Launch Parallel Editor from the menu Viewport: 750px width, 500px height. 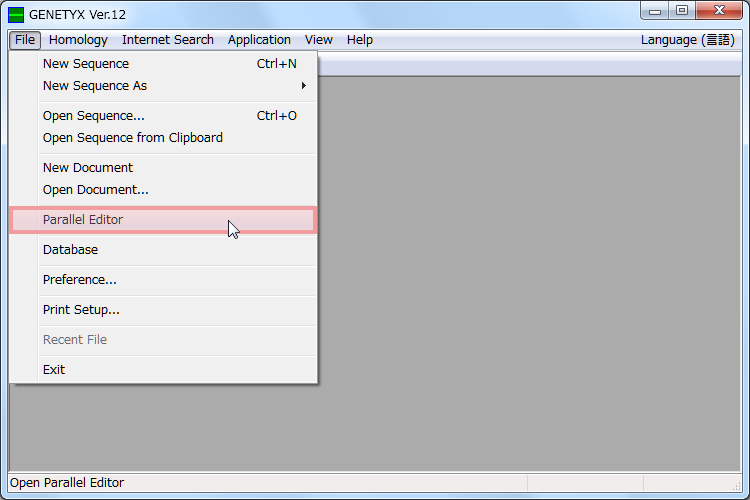163,220
